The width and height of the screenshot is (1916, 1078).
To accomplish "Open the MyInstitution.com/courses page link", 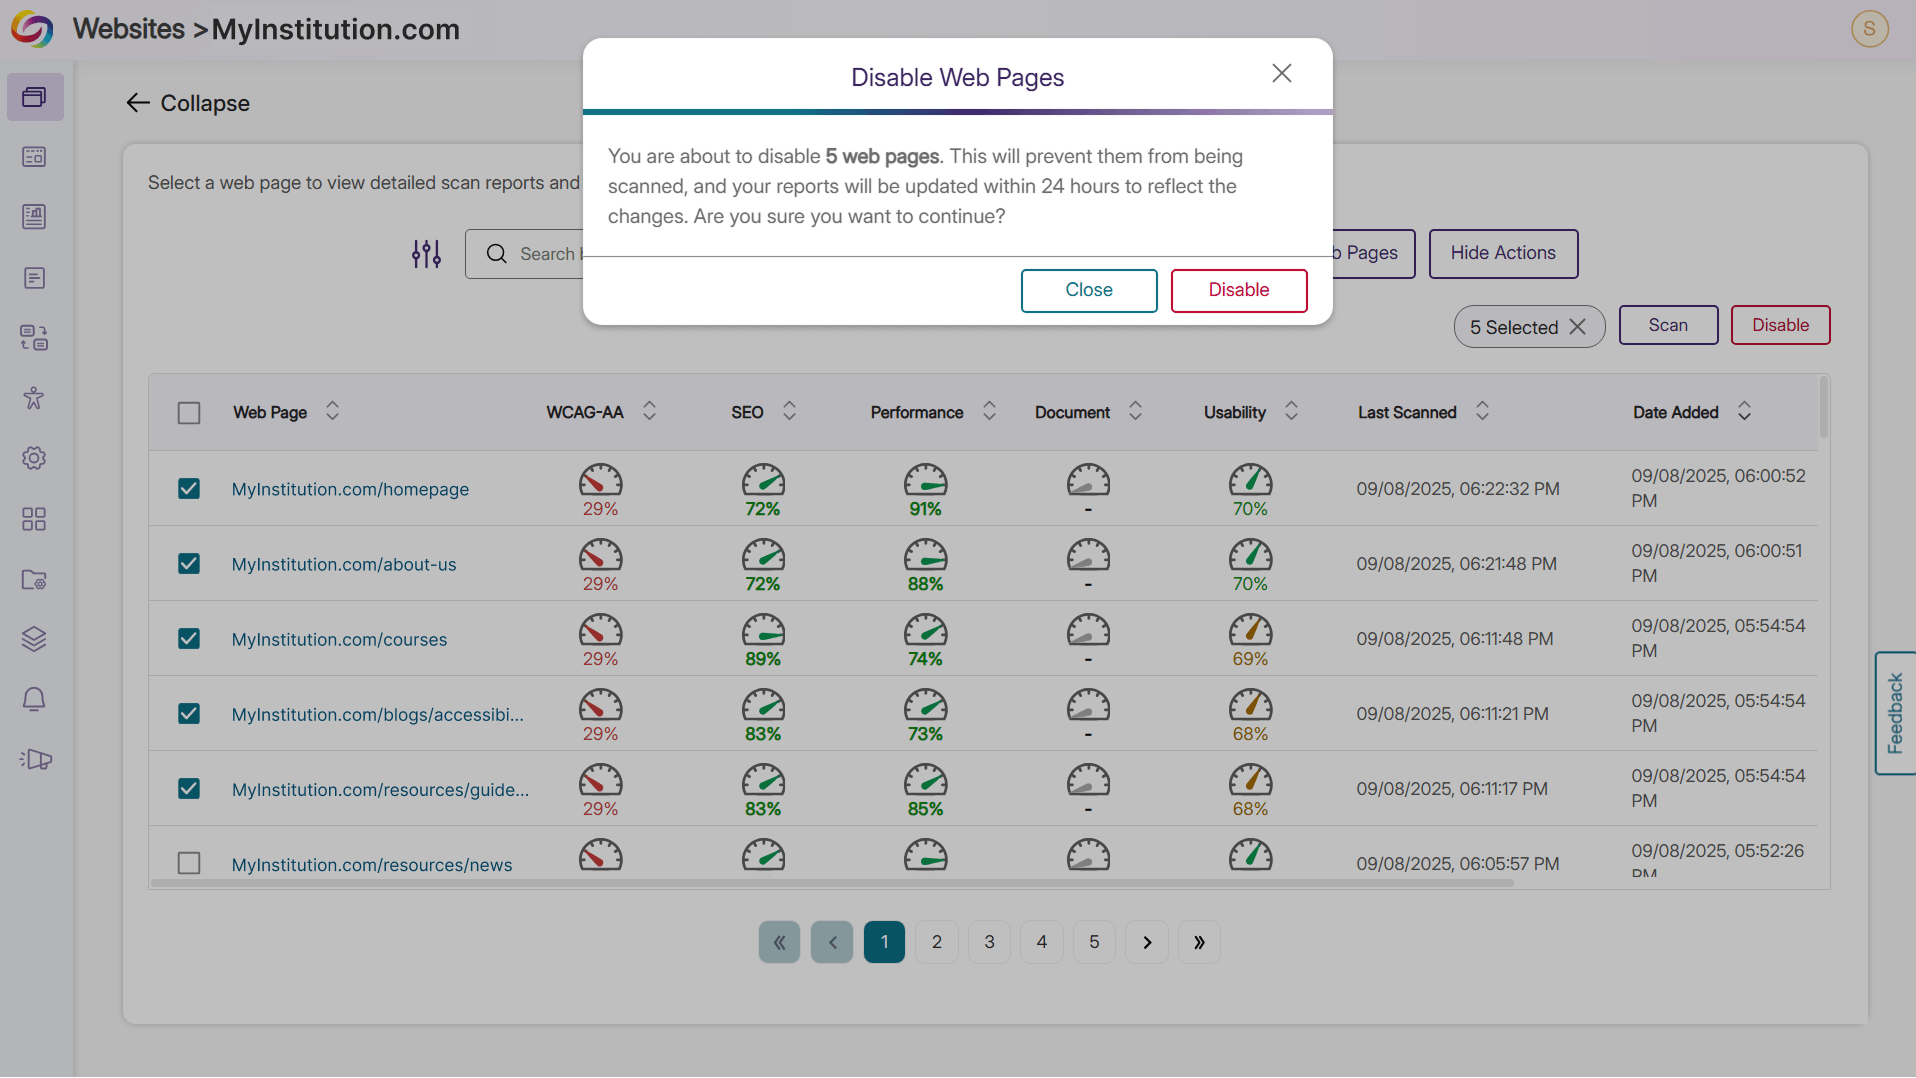I will (x=338, y=639).
